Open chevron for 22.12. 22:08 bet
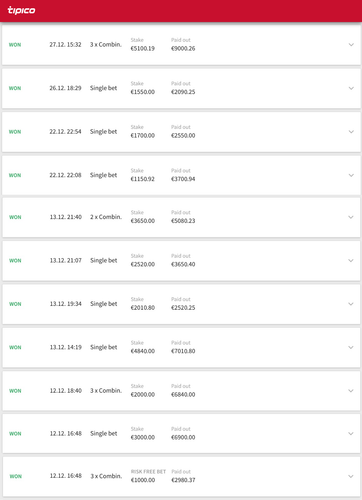The width and height of the screenshot is (362, 500). [x=351, y=175]
